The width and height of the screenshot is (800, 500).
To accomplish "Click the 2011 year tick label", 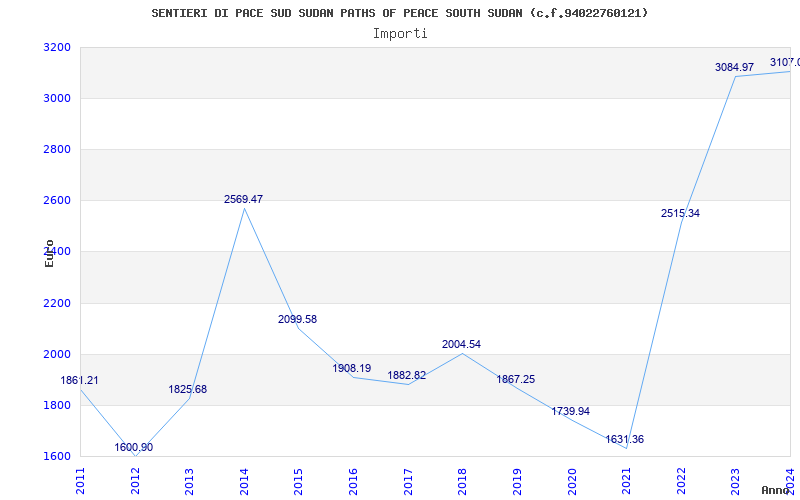I will tap(81, 480).
